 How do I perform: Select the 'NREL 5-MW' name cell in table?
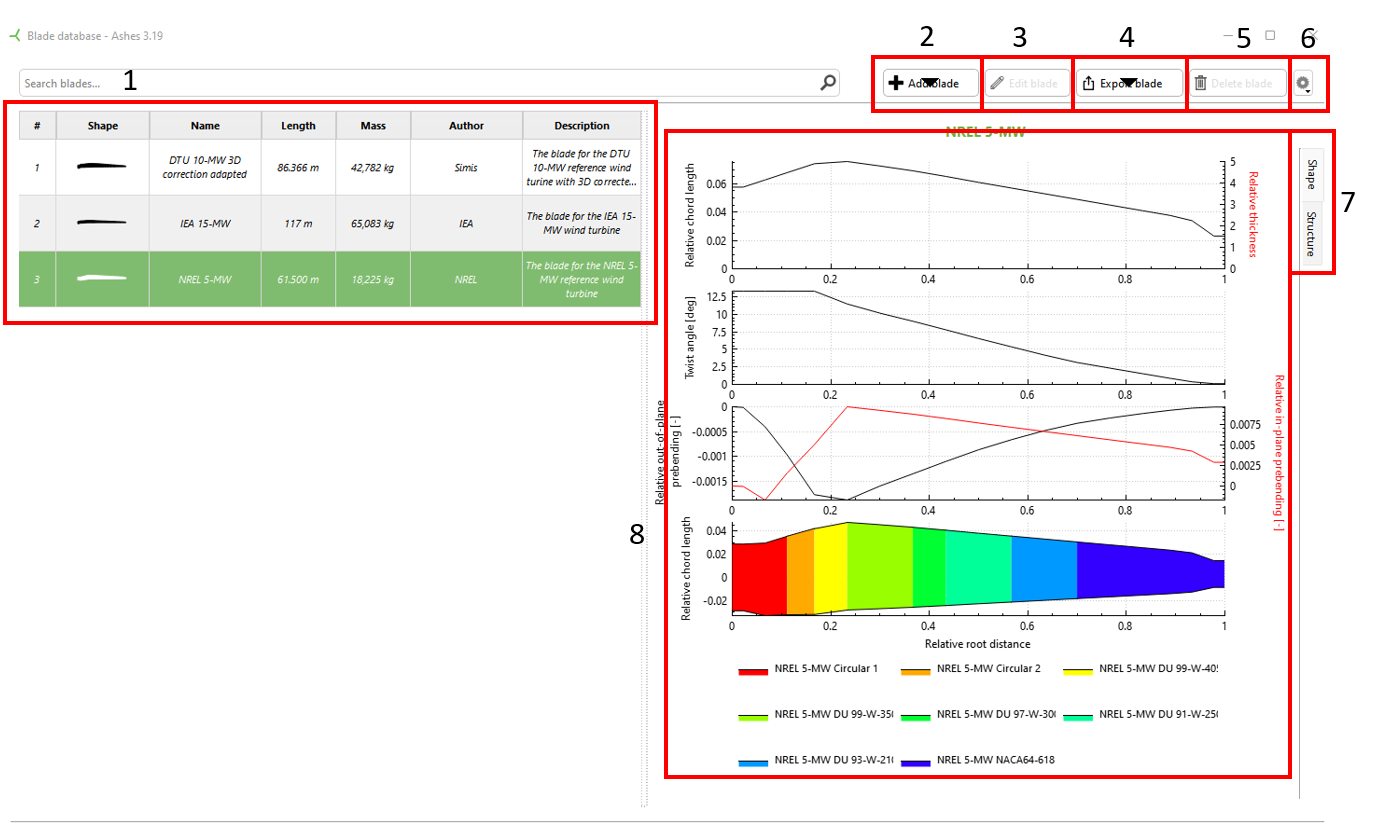206,279
